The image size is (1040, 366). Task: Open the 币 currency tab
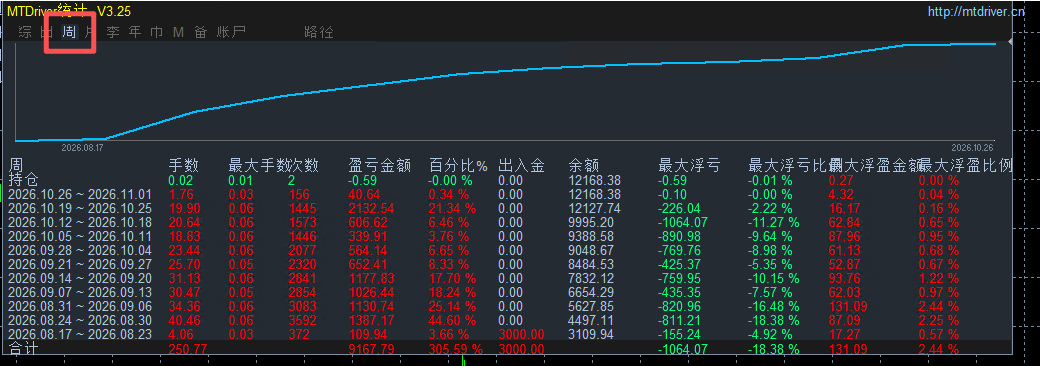coord(157,32)
